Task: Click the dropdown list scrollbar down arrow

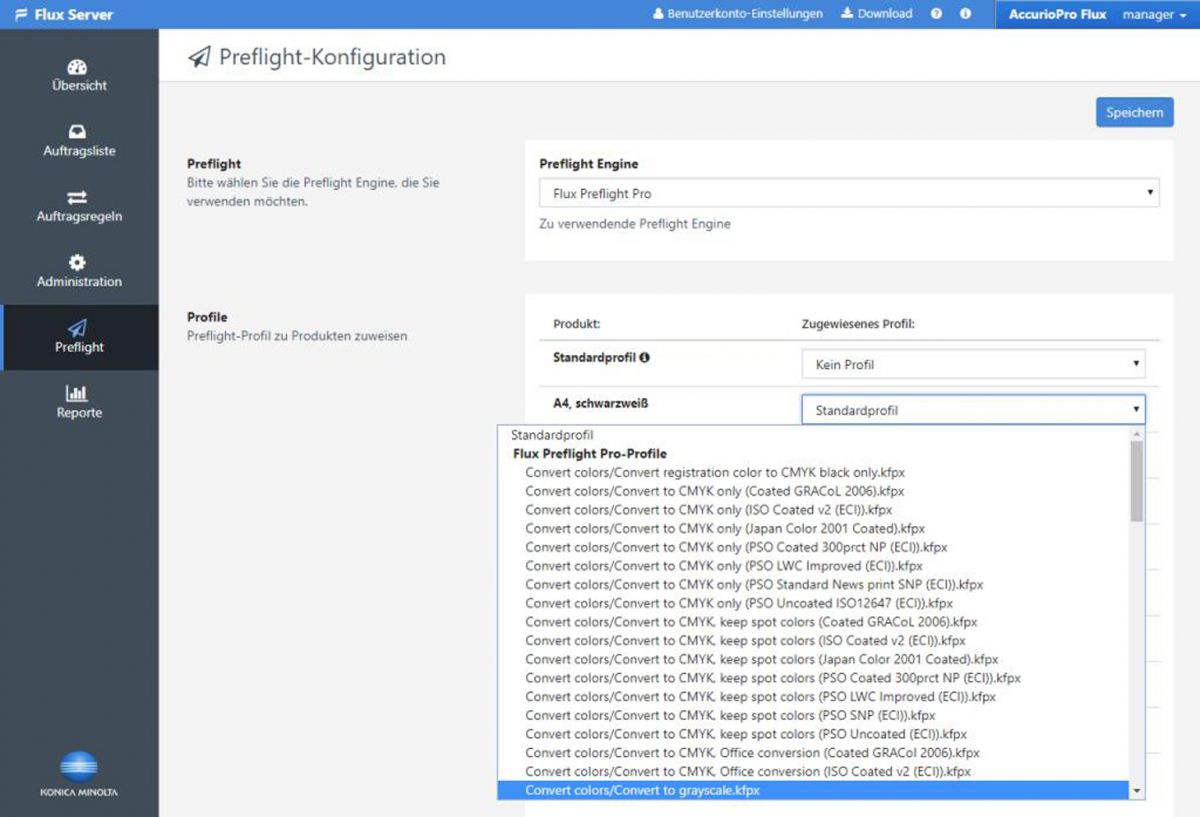Action: 1136,791
